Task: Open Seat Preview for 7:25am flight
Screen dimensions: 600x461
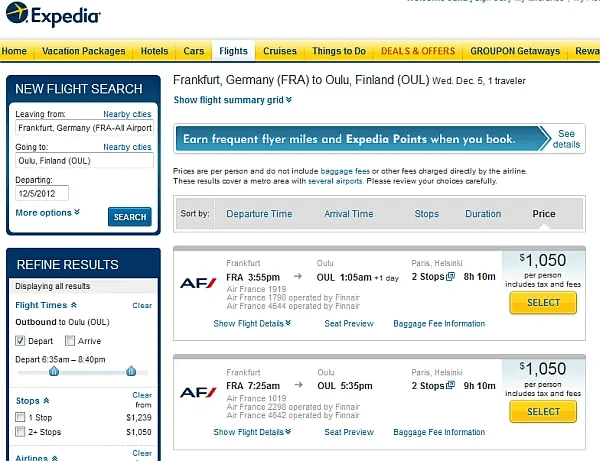Action: (x=349, y=432)
